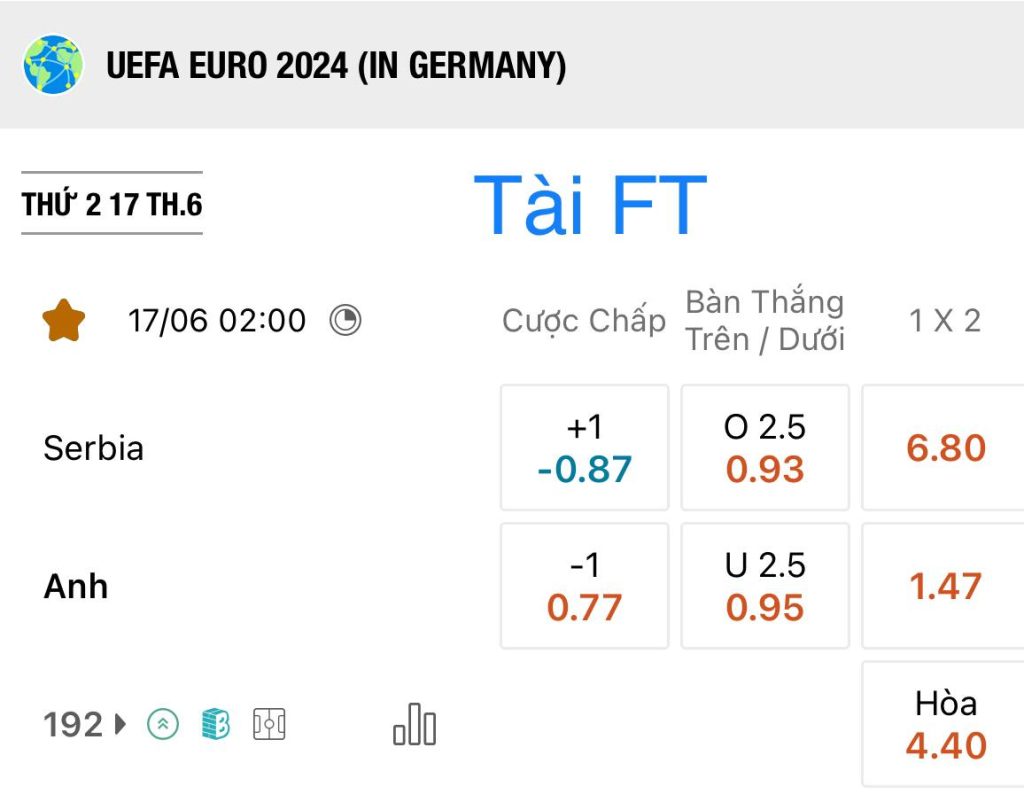This screenshot has height=794, width=1024.
Task: Click the Anh team name
Action: (76, 586)
